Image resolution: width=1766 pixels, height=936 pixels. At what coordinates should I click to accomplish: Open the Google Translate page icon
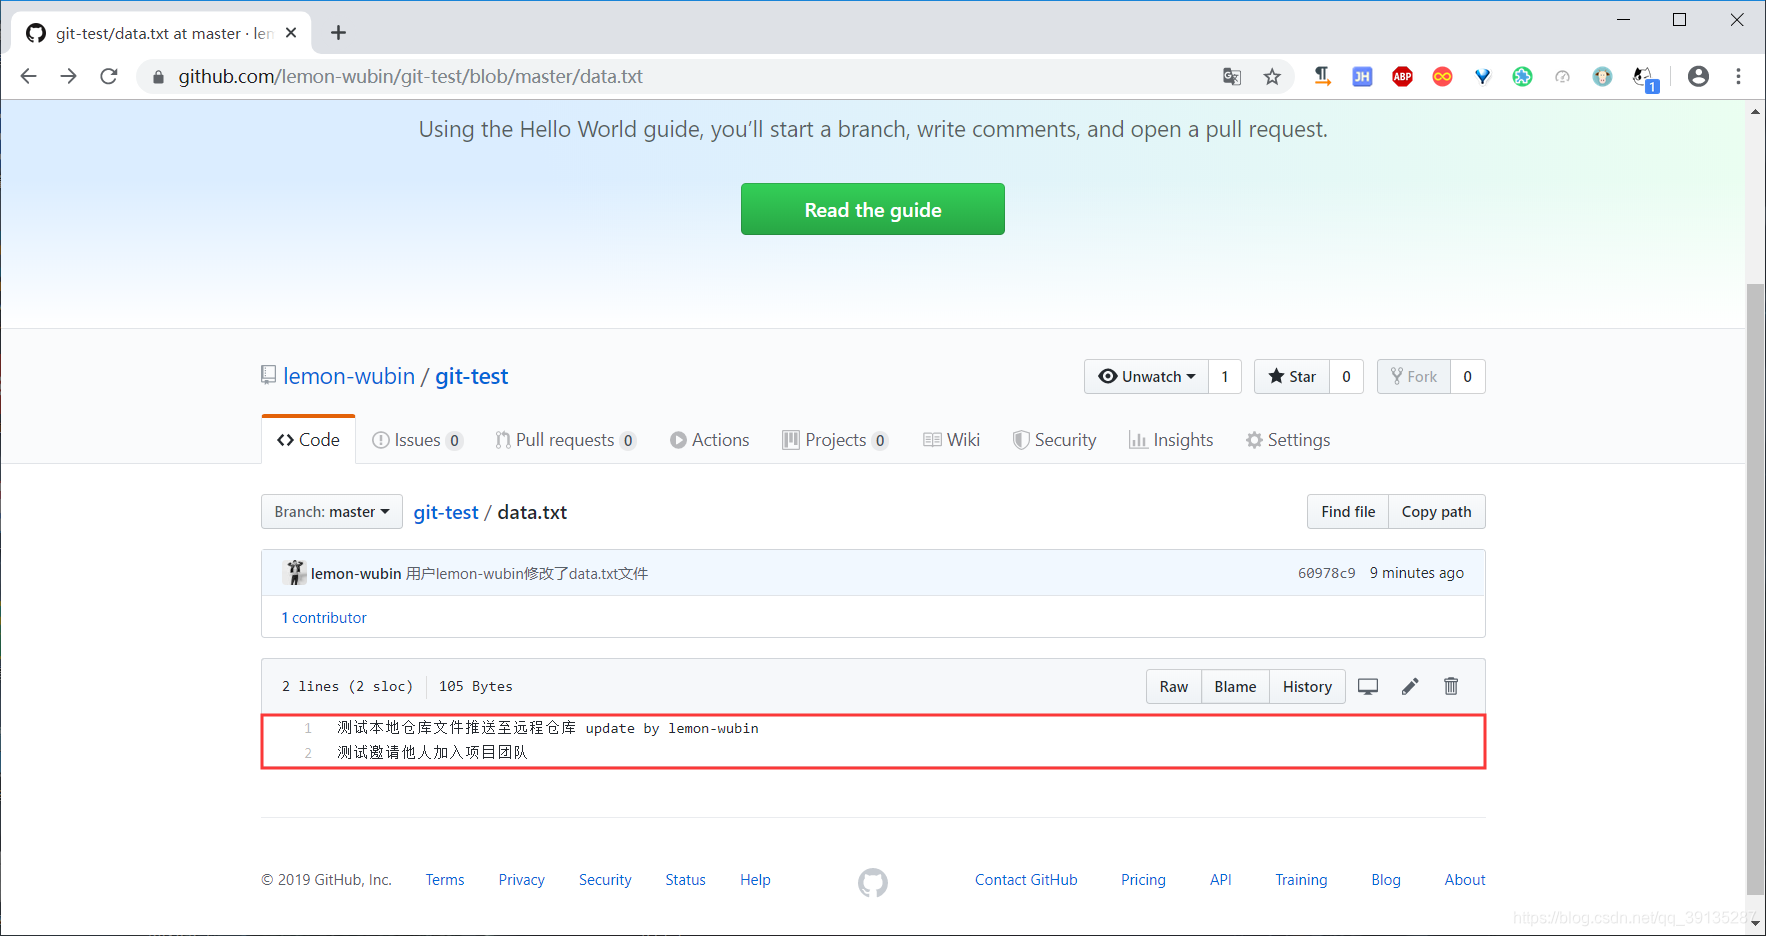(x=1232, y=77)
